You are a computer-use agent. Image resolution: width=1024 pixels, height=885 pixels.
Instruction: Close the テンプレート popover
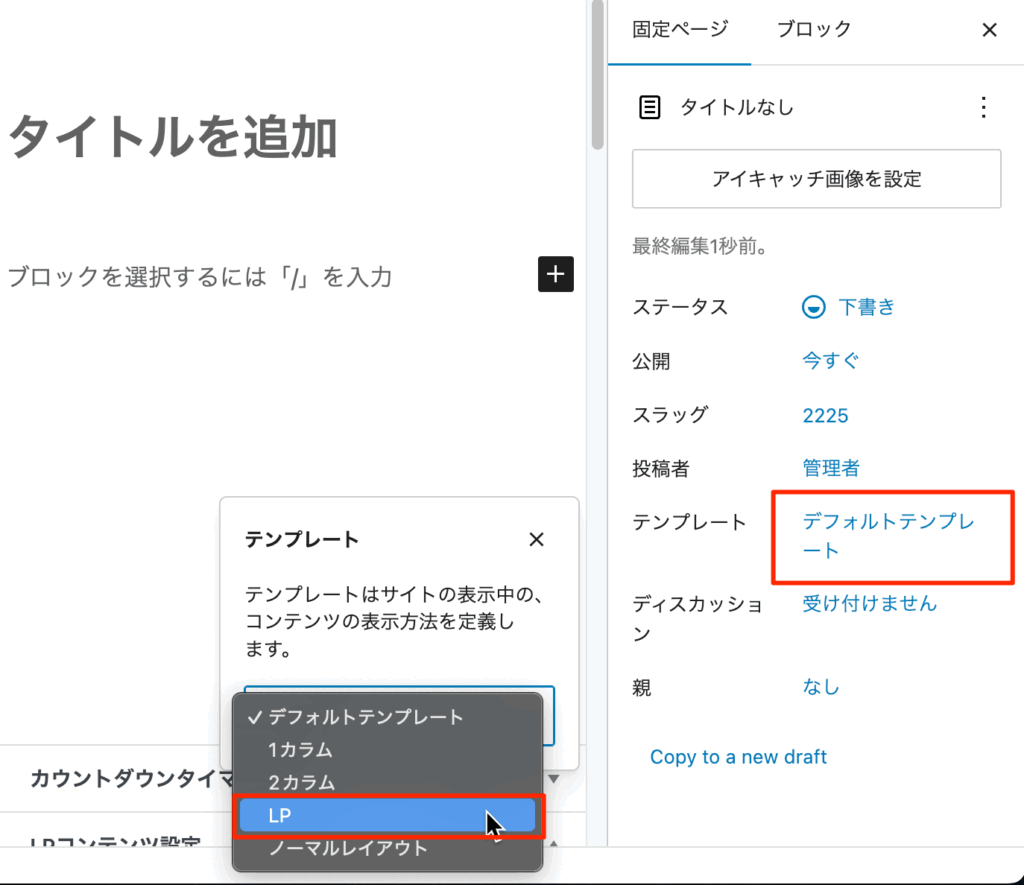(x=536, y=540)
